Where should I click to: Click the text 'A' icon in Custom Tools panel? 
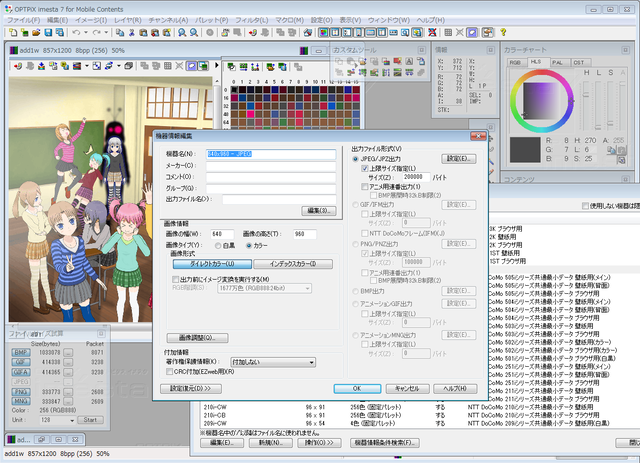tap(409, 62)
